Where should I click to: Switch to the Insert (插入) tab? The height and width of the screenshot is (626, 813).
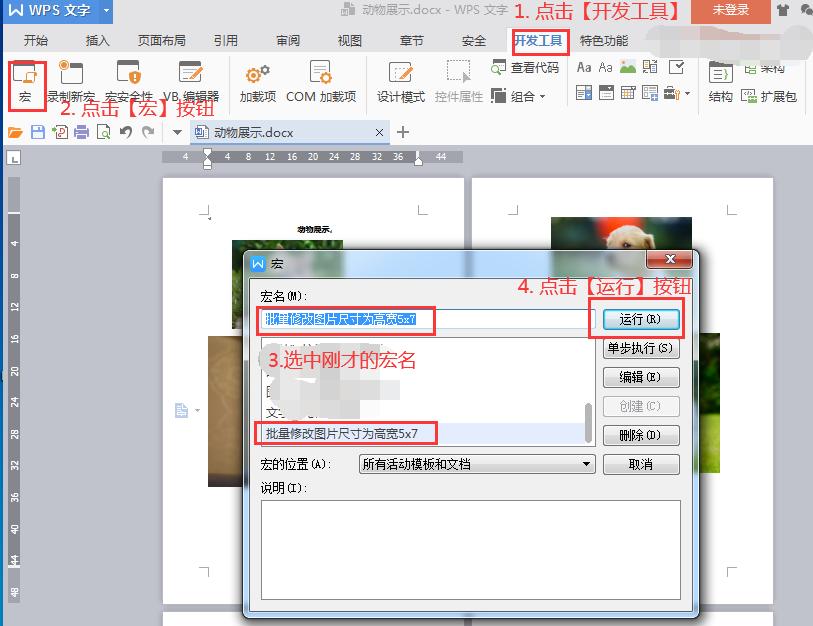pos(96,42)
